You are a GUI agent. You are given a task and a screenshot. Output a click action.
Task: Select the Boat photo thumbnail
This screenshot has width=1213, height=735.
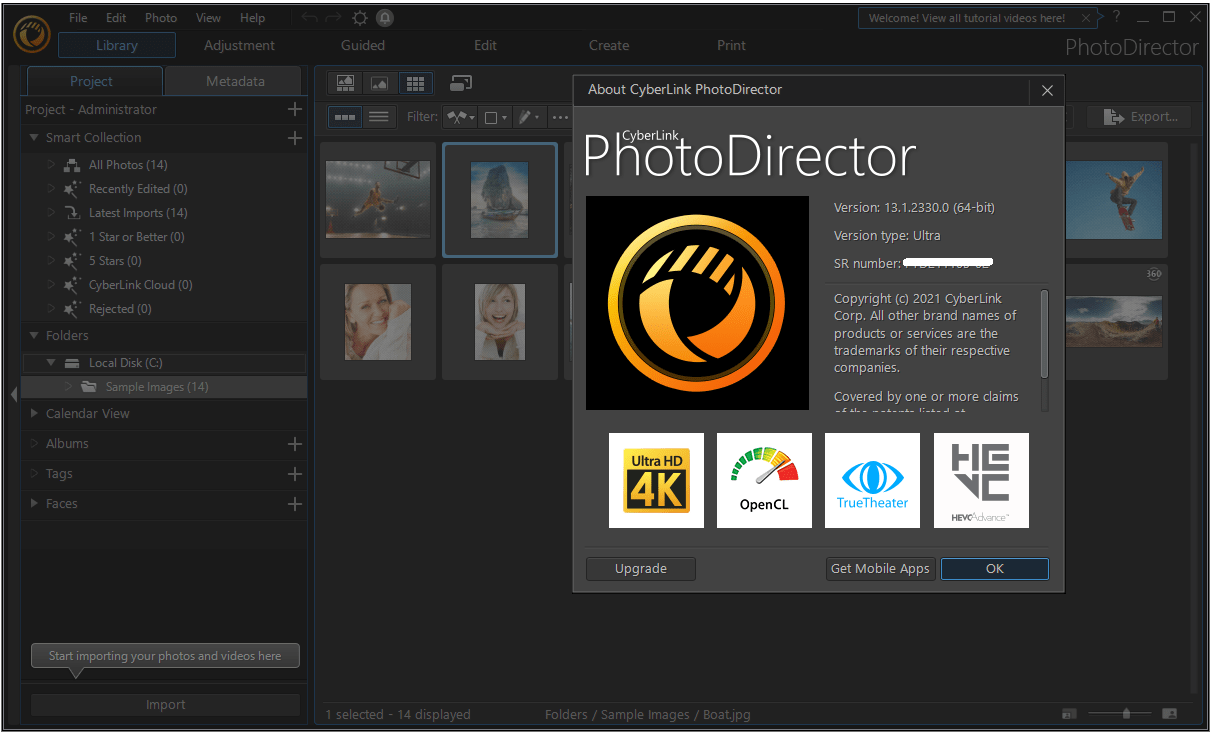click(x=500, y=199)
